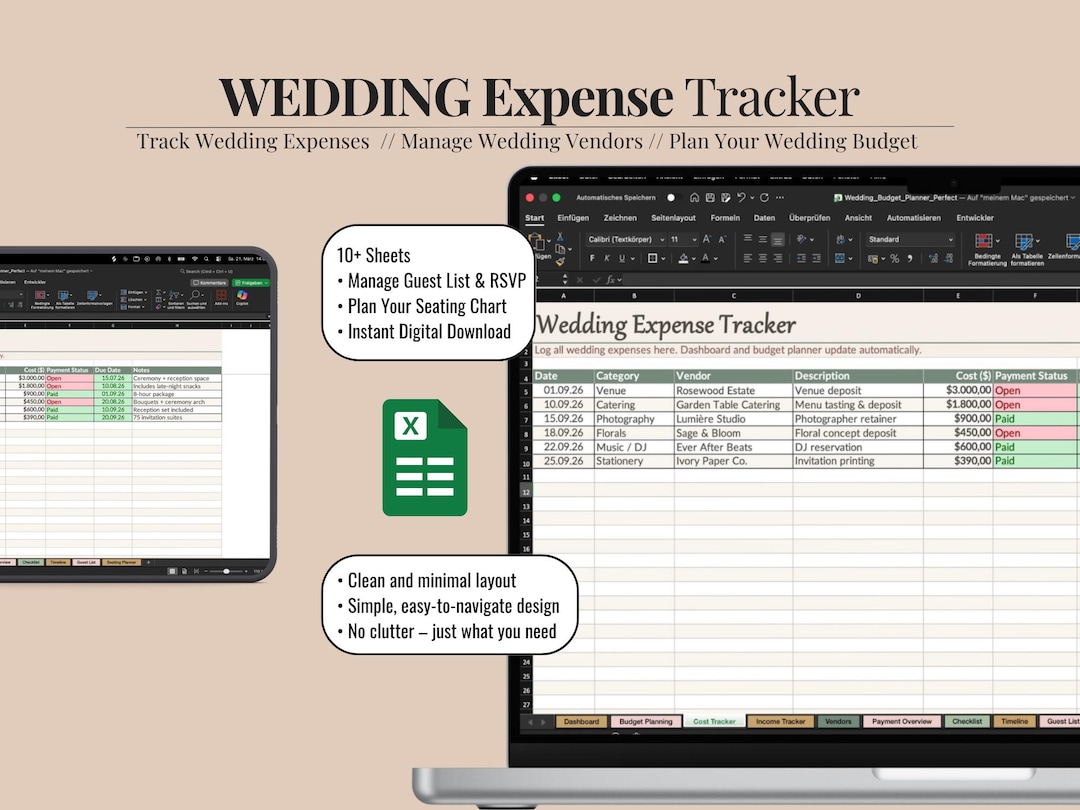Toggle bold F button in laptop ribbon
This screenshot has height=810, width=1080.
tap(592, 258)
